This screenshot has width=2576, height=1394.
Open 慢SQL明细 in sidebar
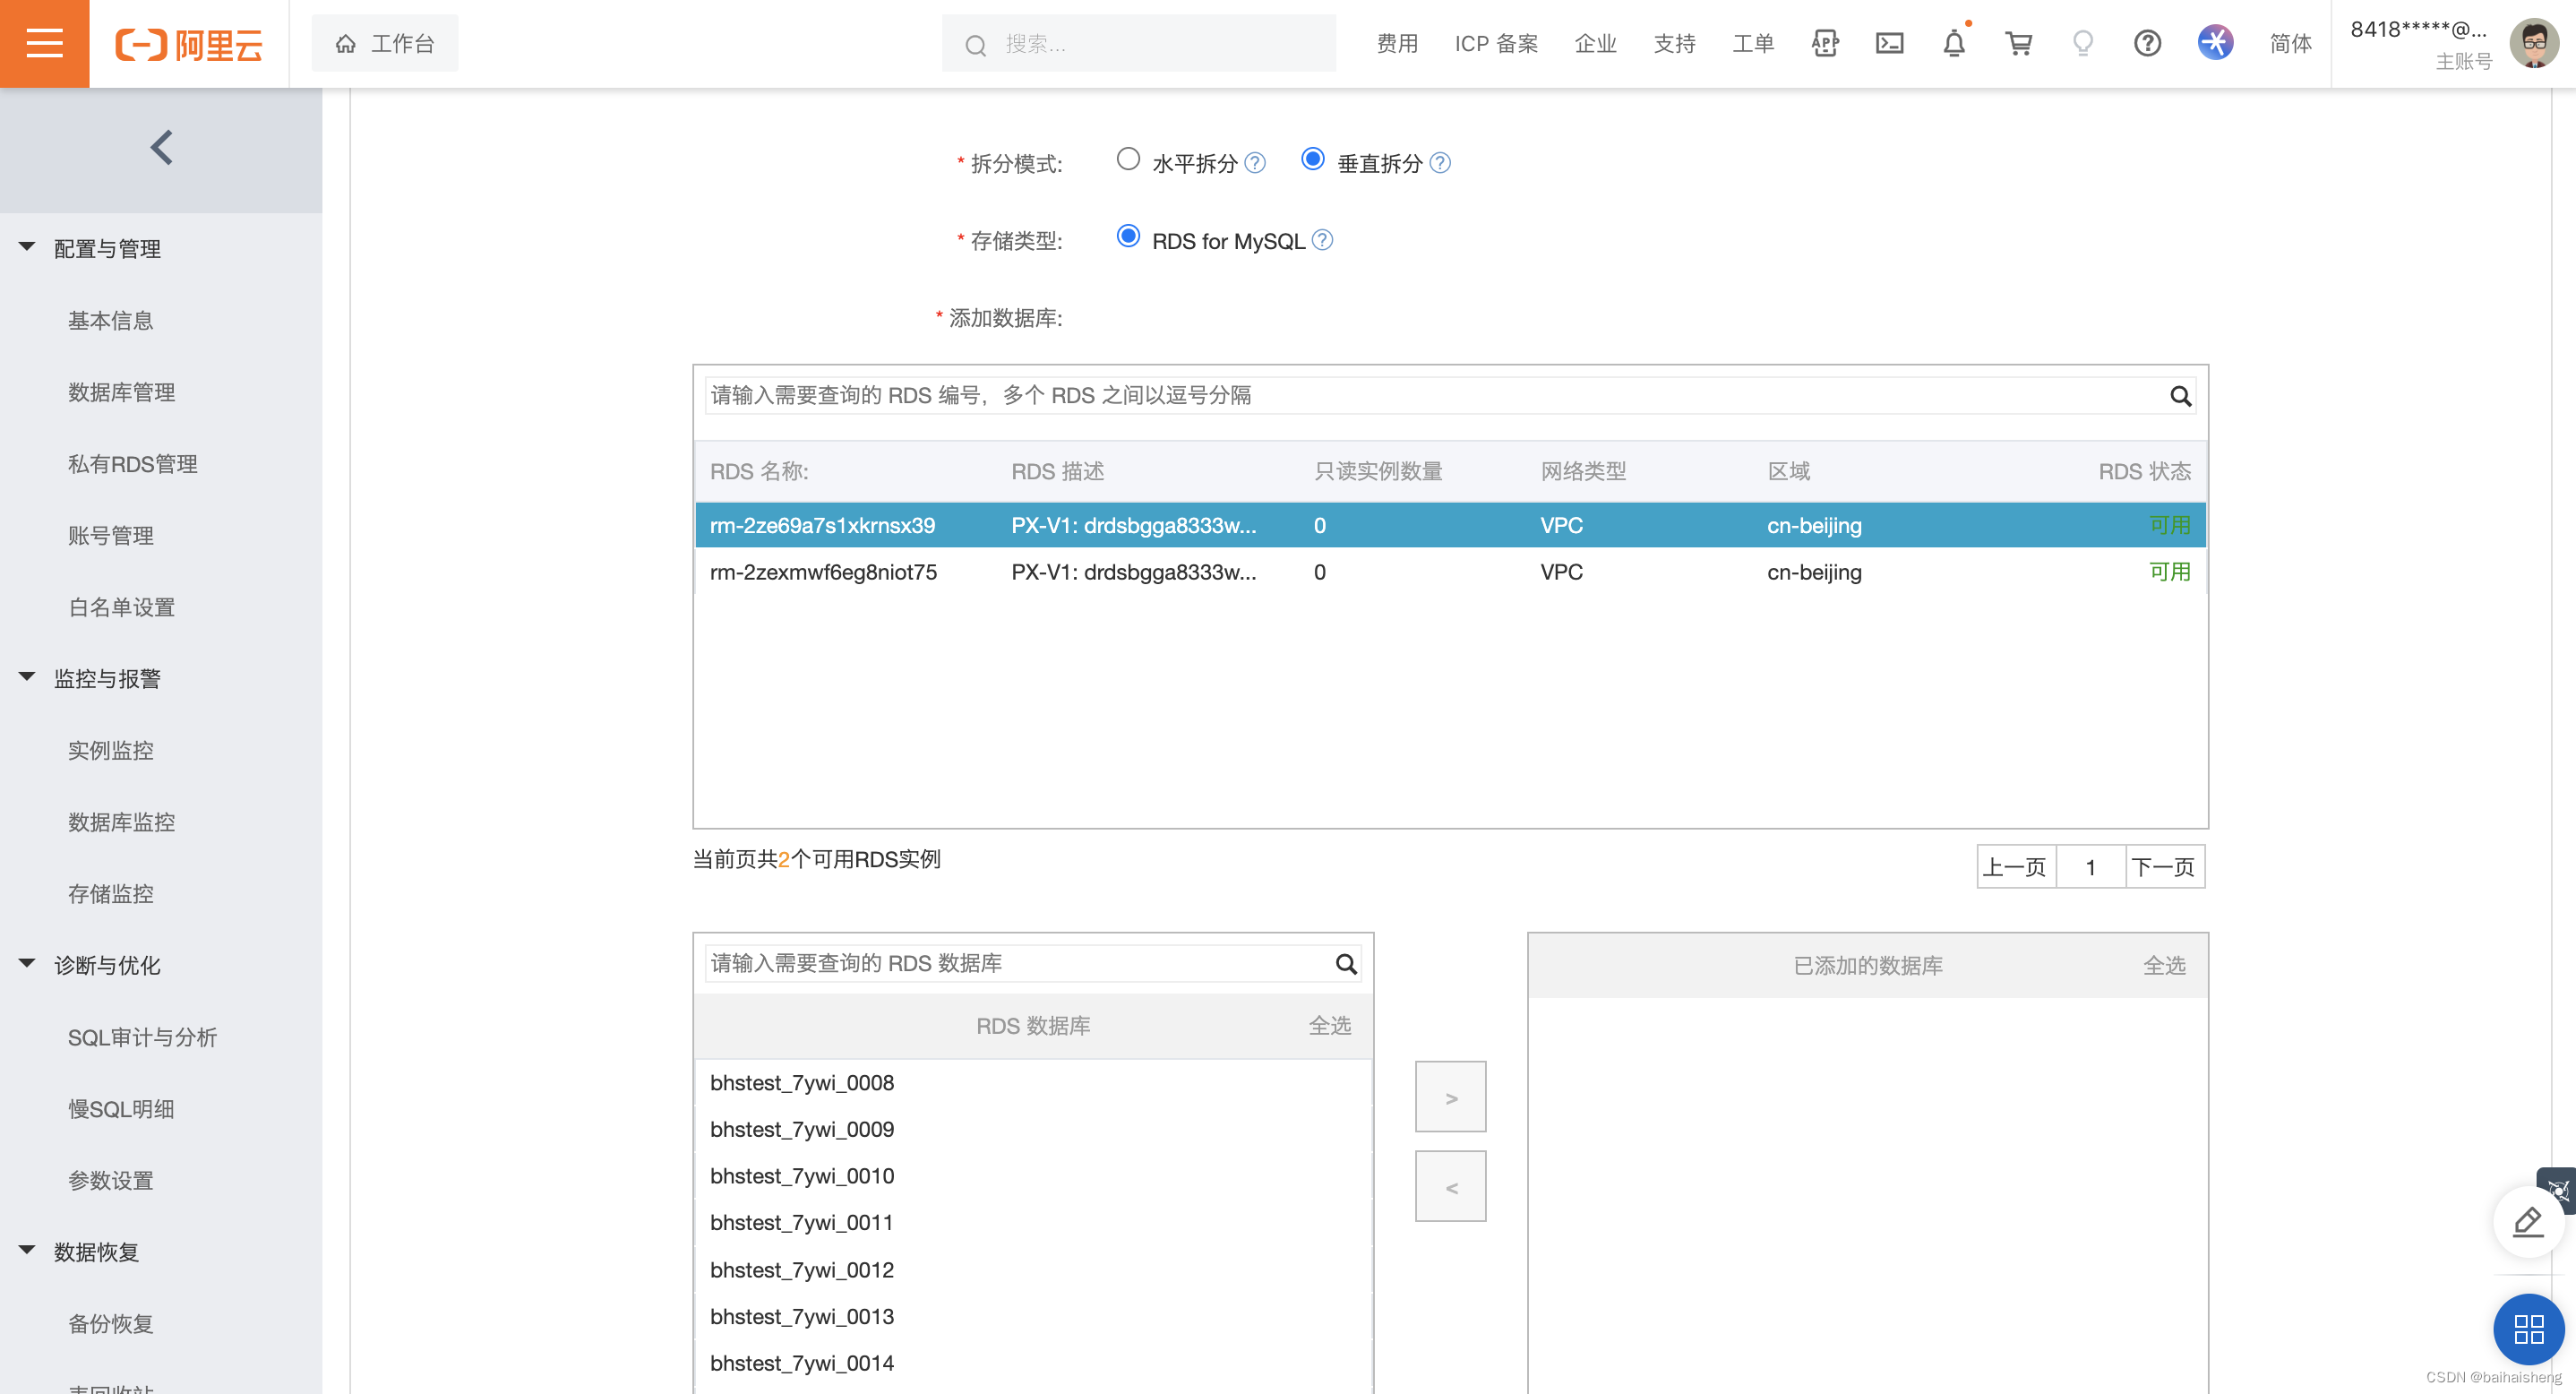click(121, 1109)
